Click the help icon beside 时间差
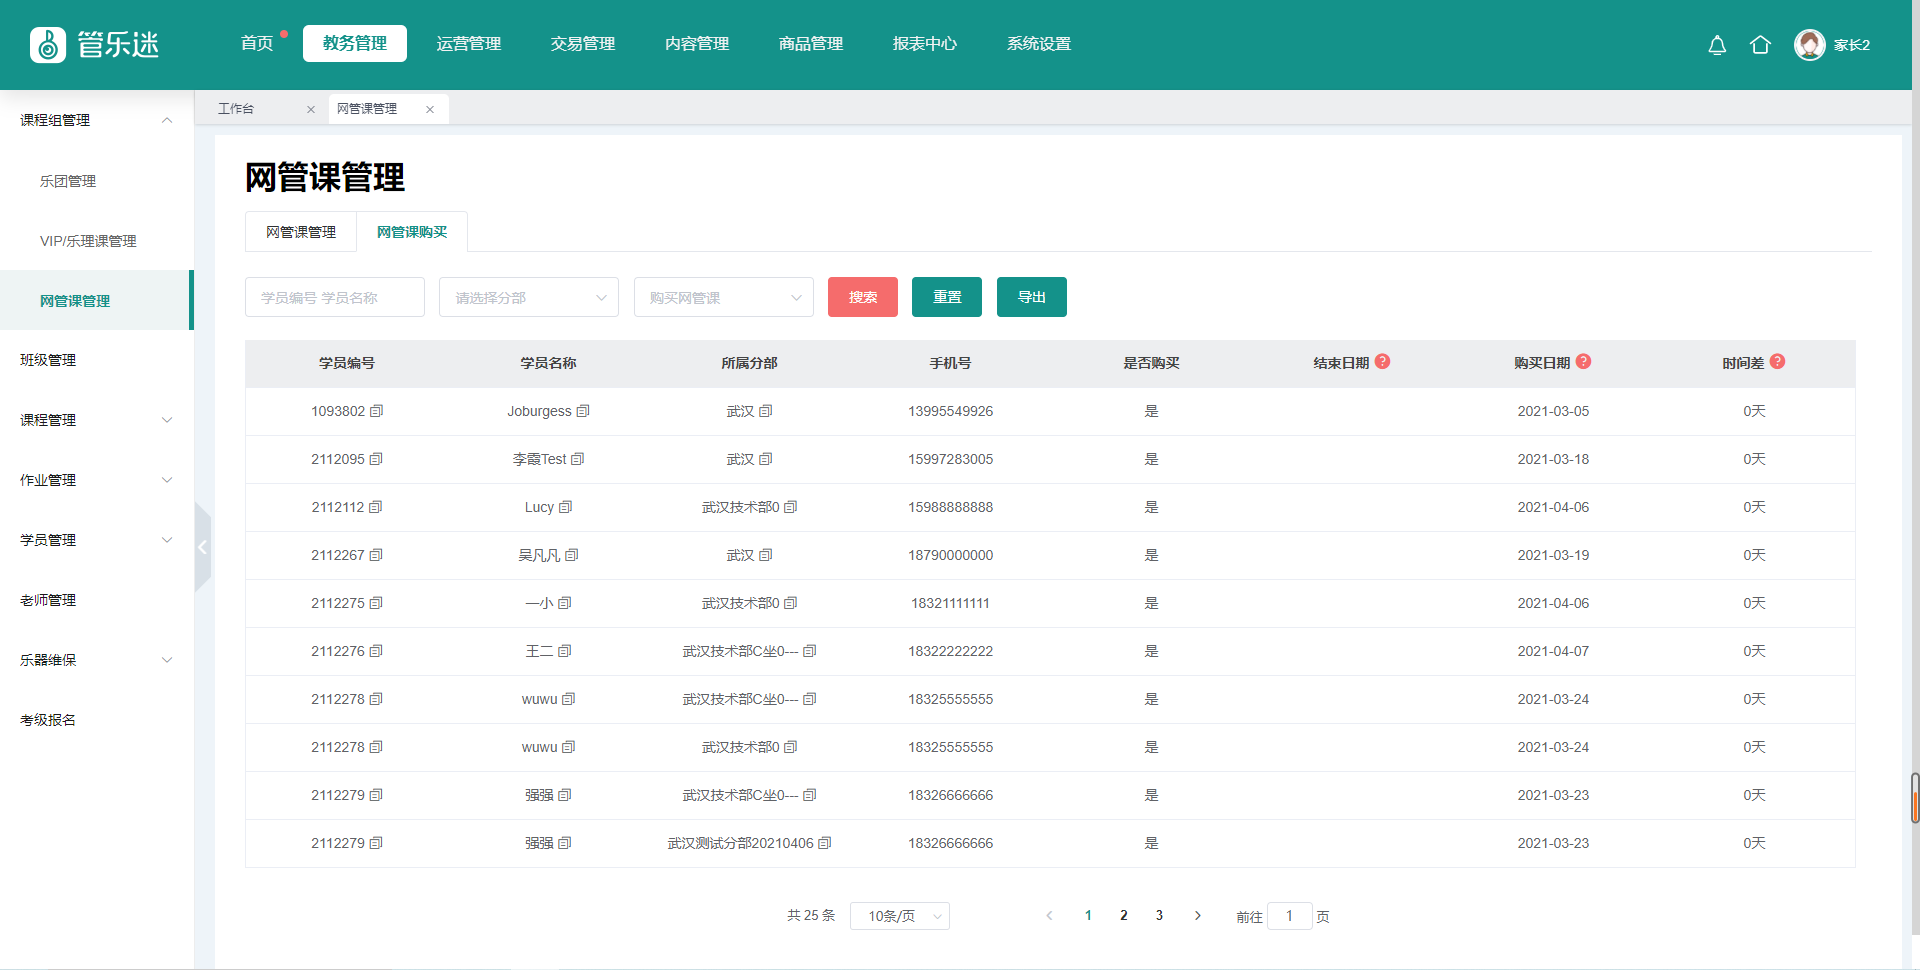 (x=1777, y=362)
